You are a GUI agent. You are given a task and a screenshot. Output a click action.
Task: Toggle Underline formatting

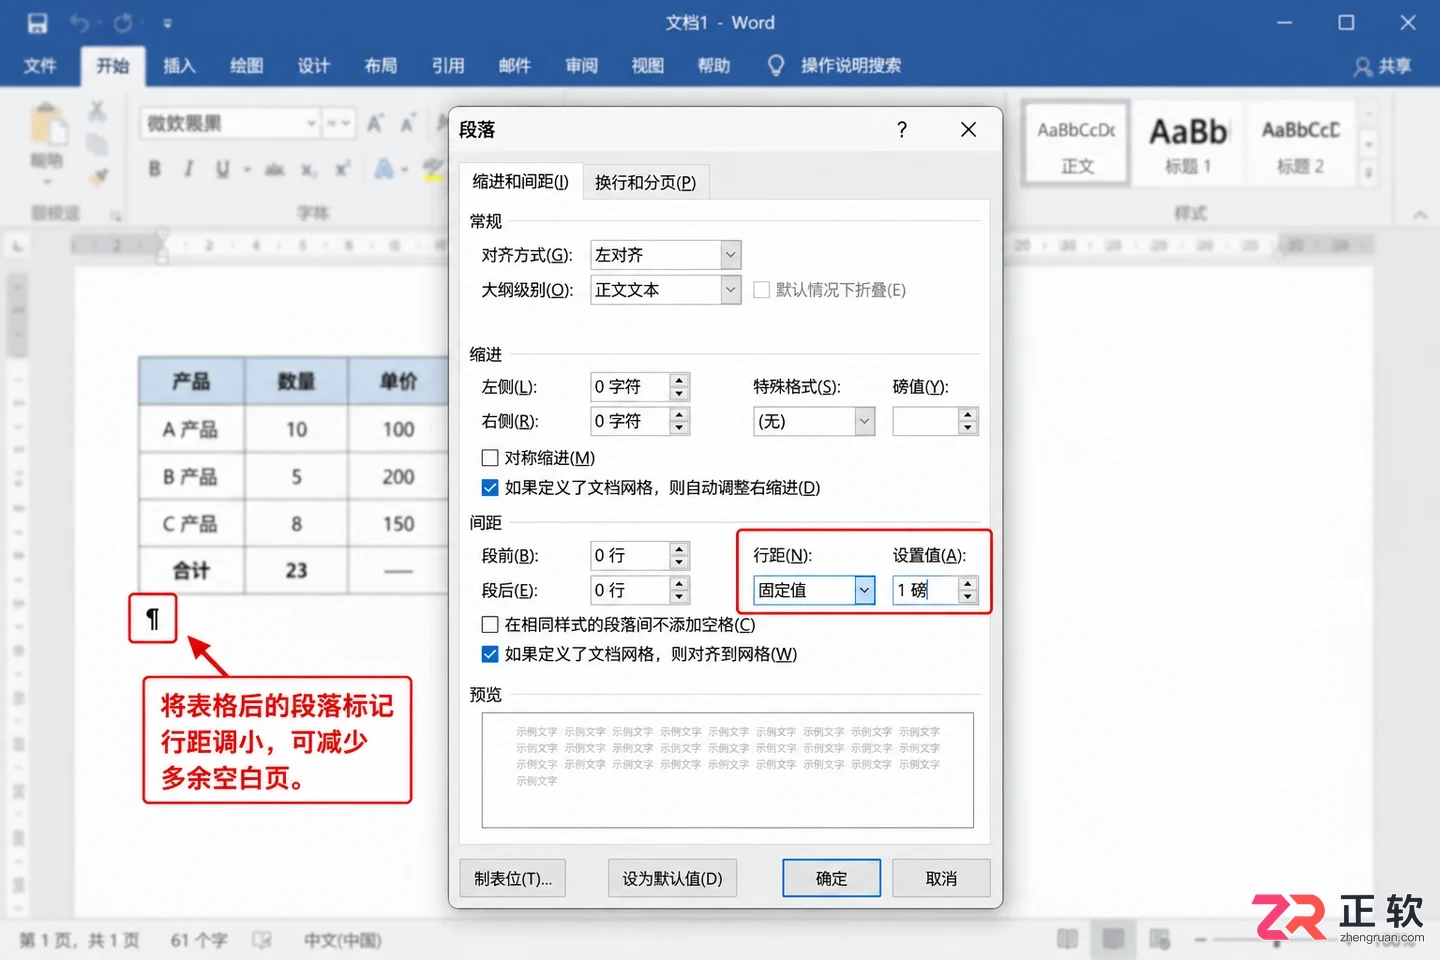222,169
